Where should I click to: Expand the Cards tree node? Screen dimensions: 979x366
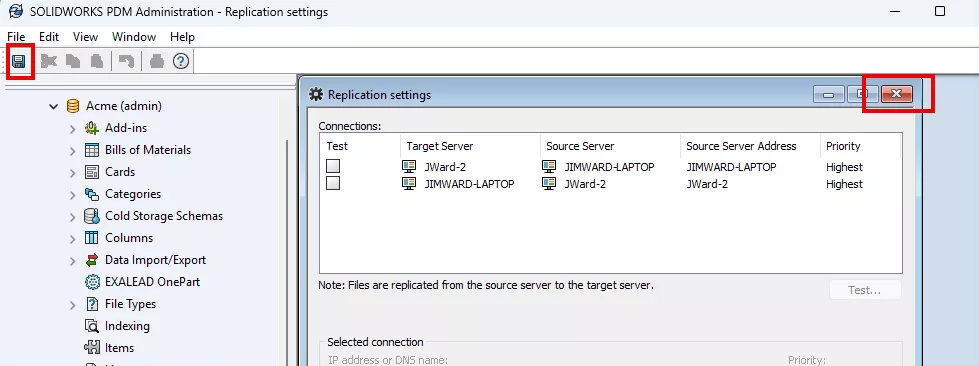point(72,173)
